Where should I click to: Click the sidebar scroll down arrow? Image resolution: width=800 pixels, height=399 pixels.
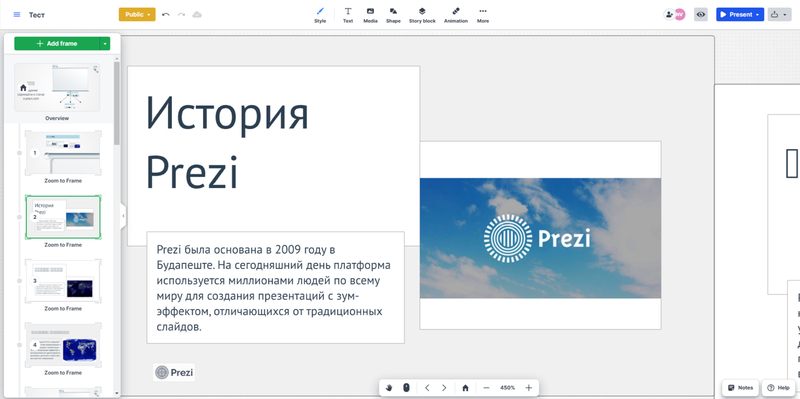pyautogui.click(x=117, y=394)
